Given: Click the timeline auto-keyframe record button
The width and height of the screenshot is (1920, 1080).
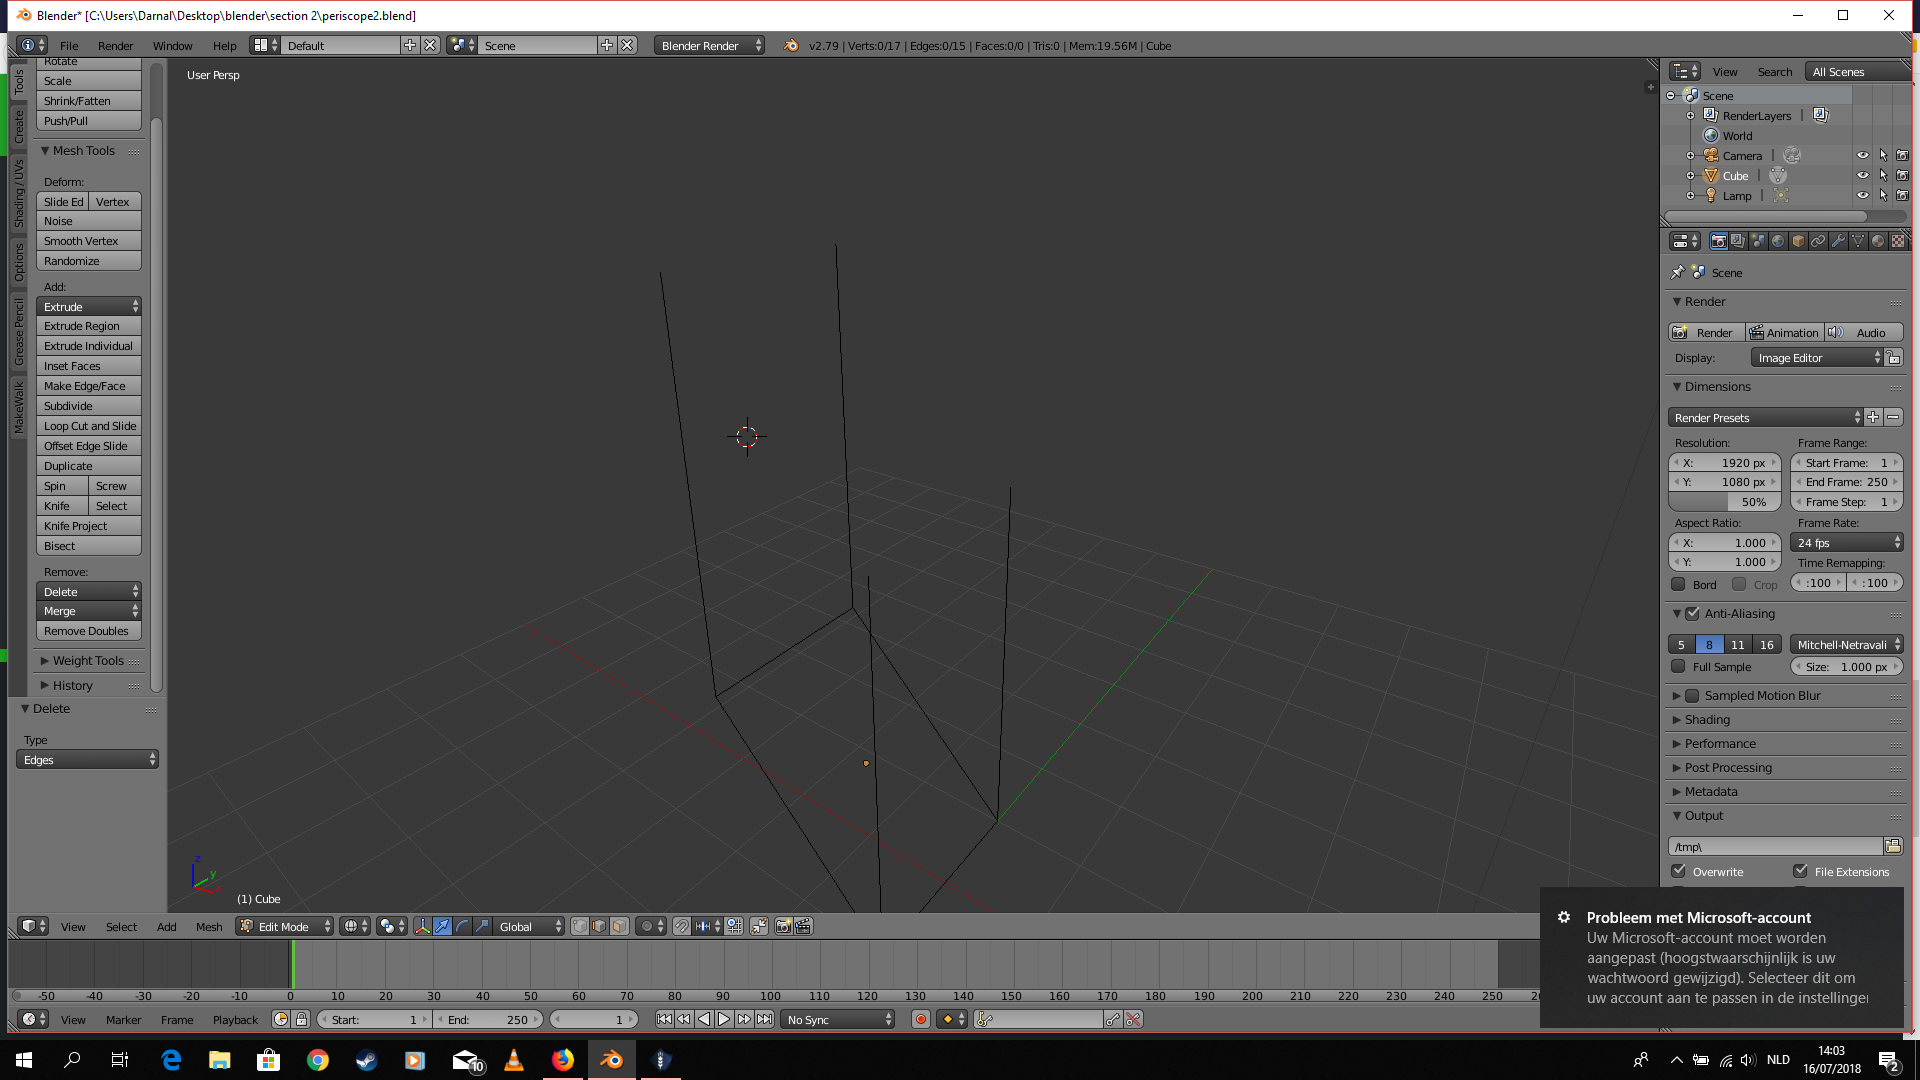Looking at the screenshot, I should [x=921, y=1019].
